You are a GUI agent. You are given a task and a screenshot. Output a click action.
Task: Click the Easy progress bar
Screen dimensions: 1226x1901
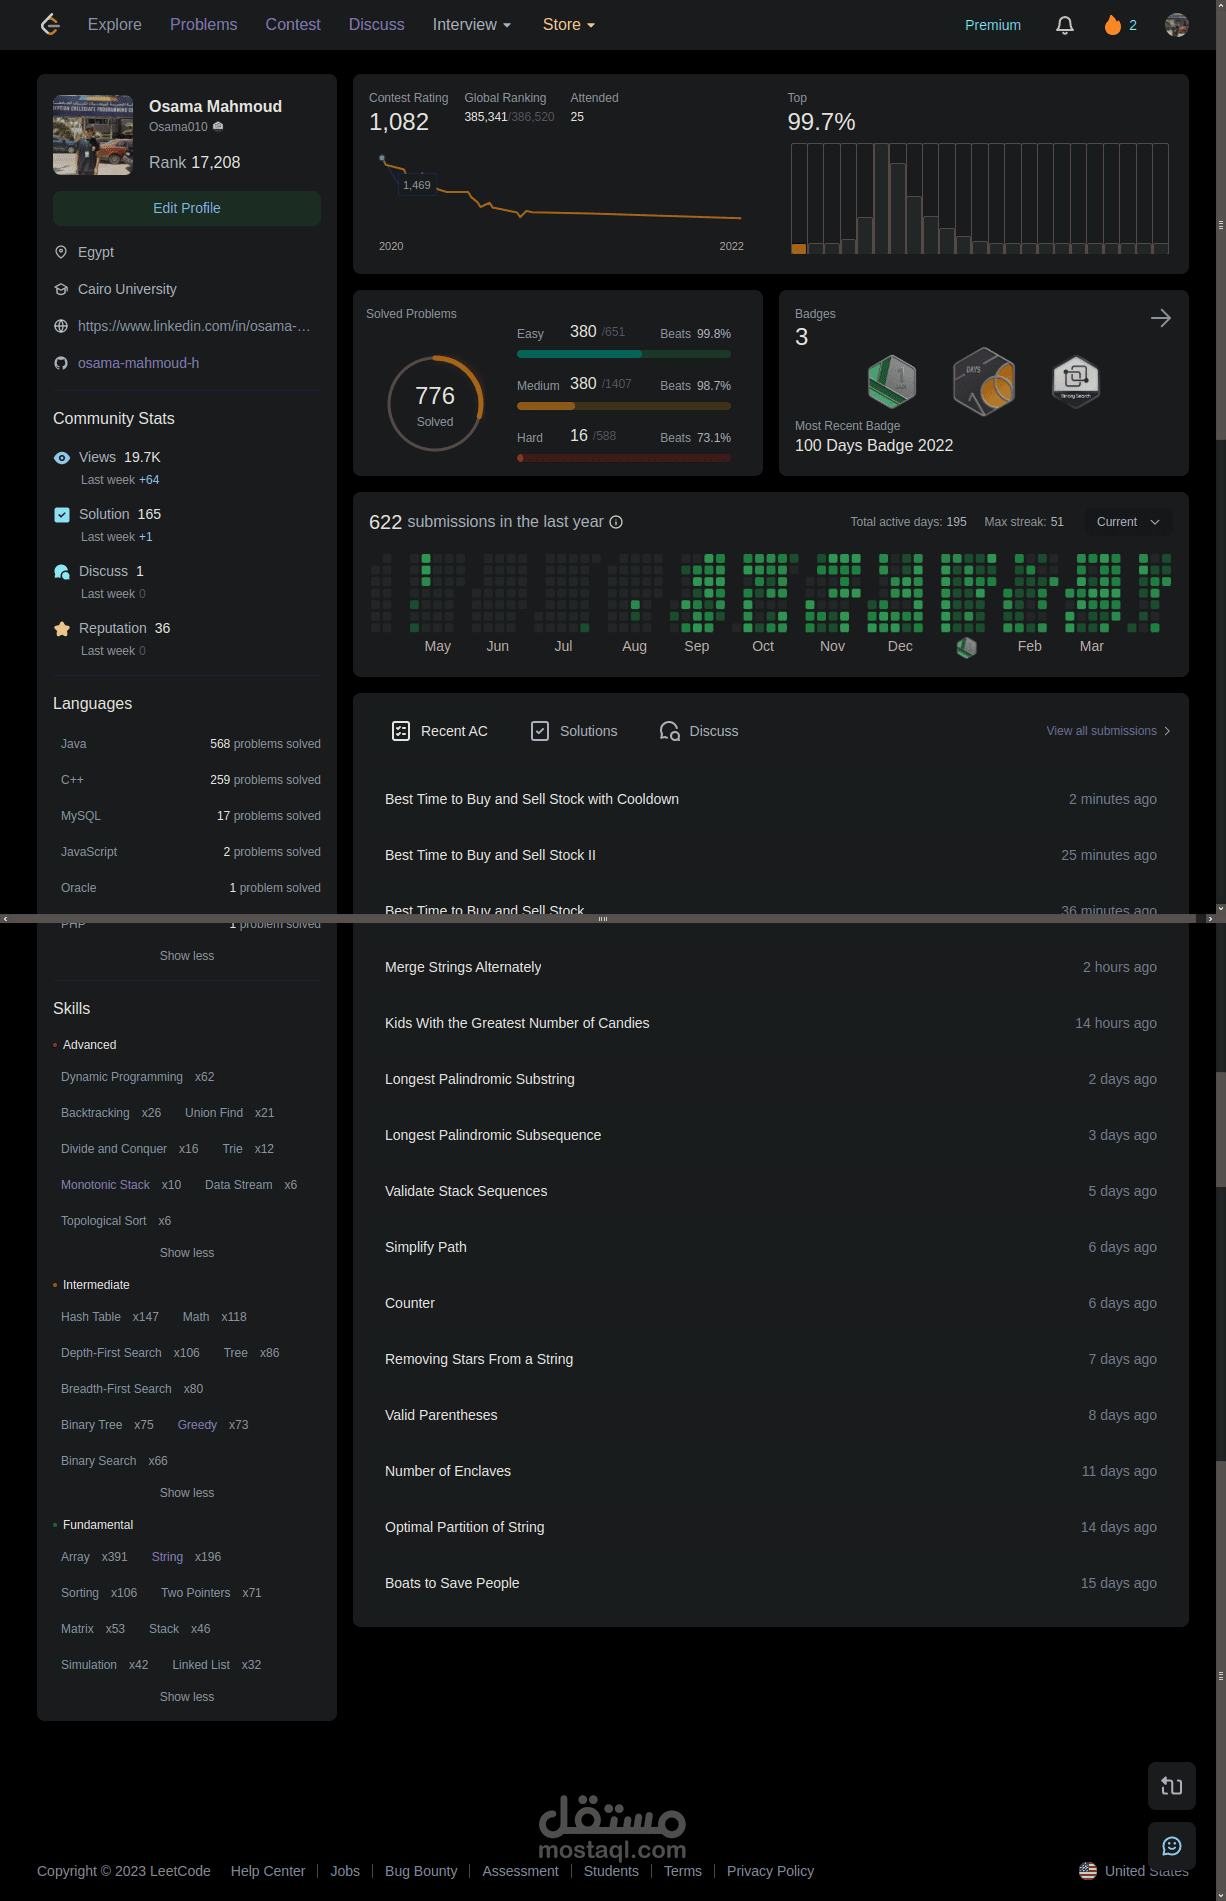(624, 354)
